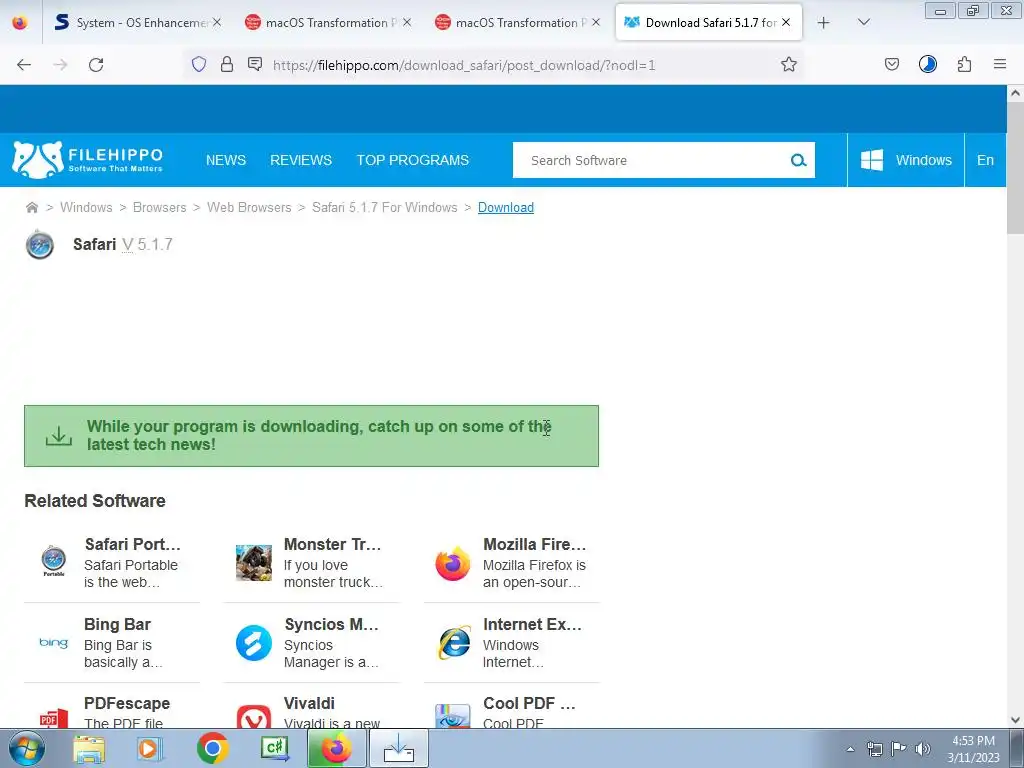Open Google Chrome from the taskbar

(x=212, y=748)
